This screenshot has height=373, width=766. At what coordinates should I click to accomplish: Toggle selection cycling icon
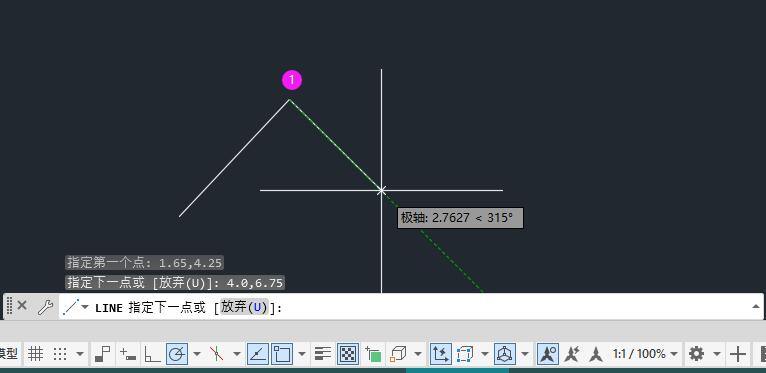point(373,353)
